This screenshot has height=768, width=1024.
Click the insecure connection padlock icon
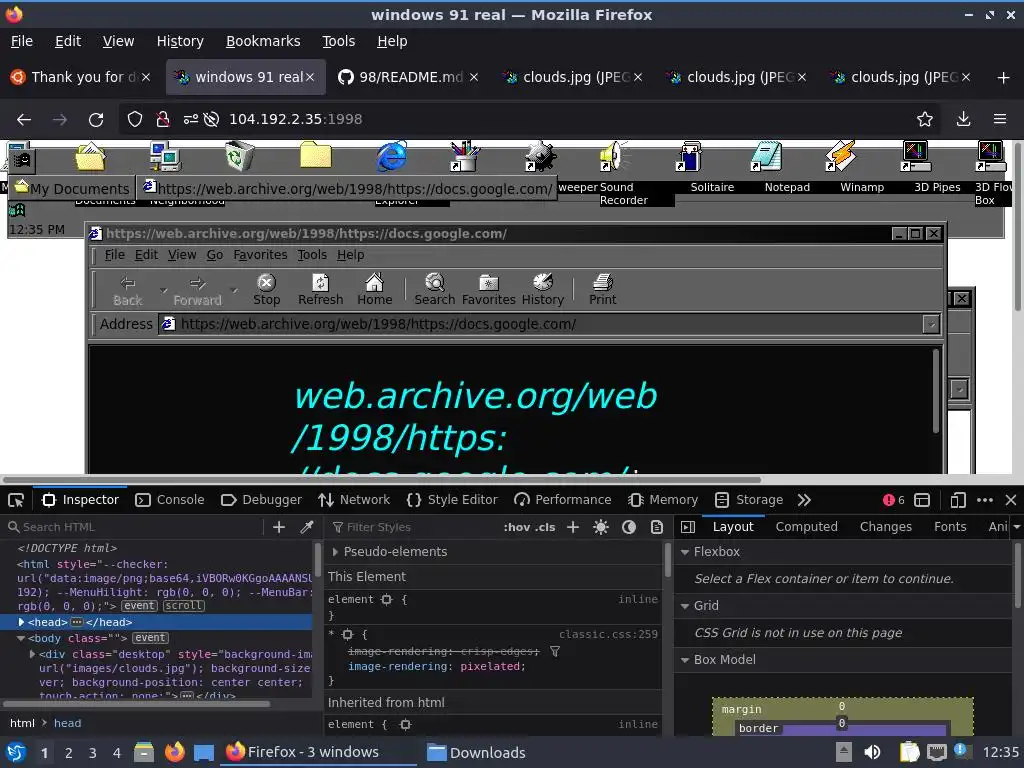pos(163,119)
